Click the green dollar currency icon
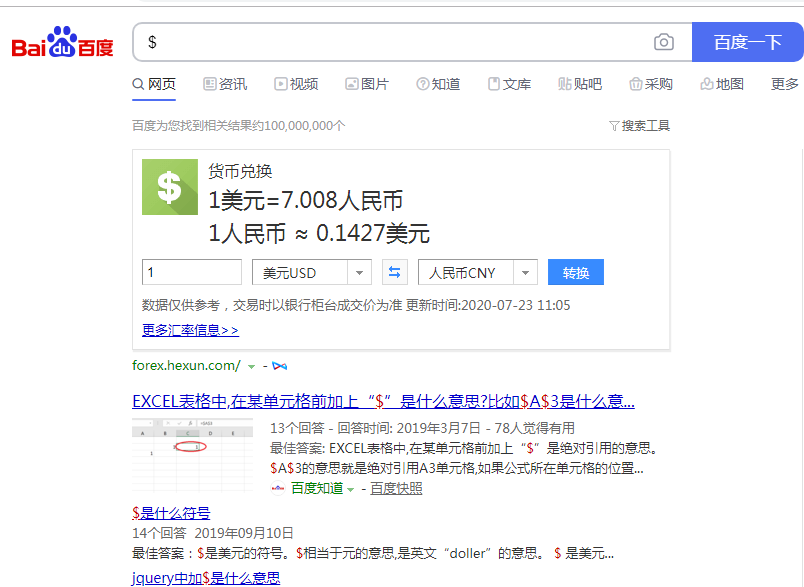 tap(170, 187)
